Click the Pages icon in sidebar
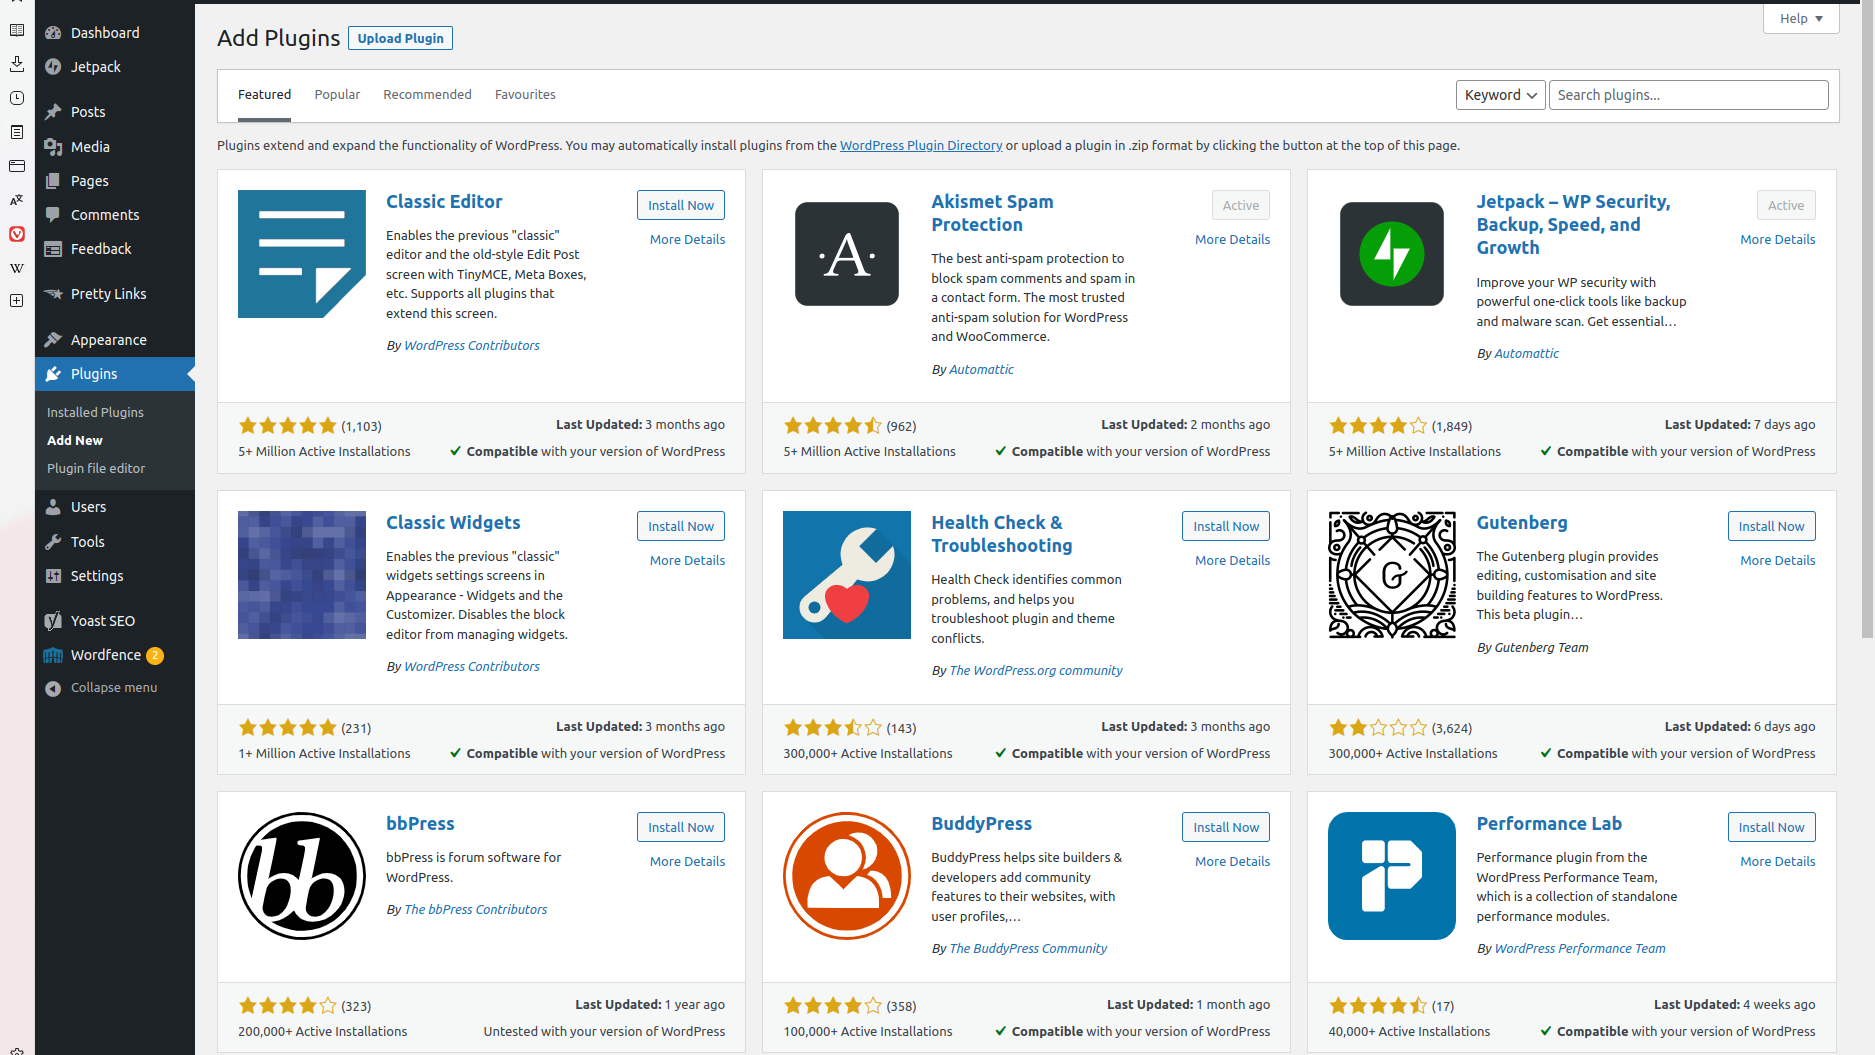Viewport: 1875px width, 1055px height. tap(53, 181)
